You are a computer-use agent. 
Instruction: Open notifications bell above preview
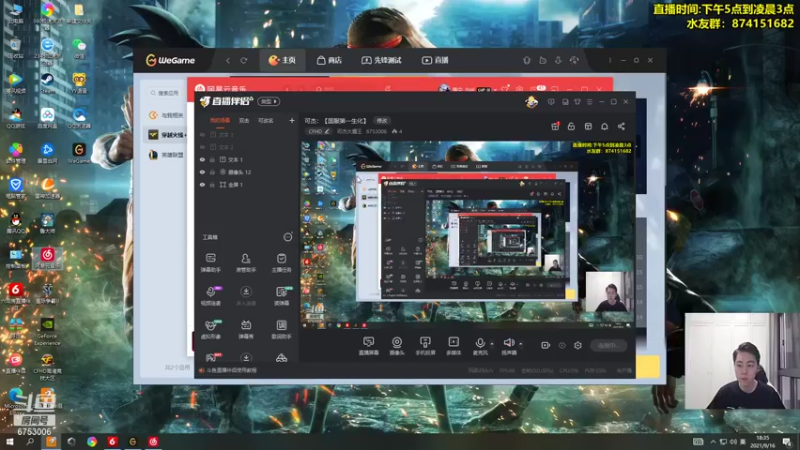[x=605, y=126]
